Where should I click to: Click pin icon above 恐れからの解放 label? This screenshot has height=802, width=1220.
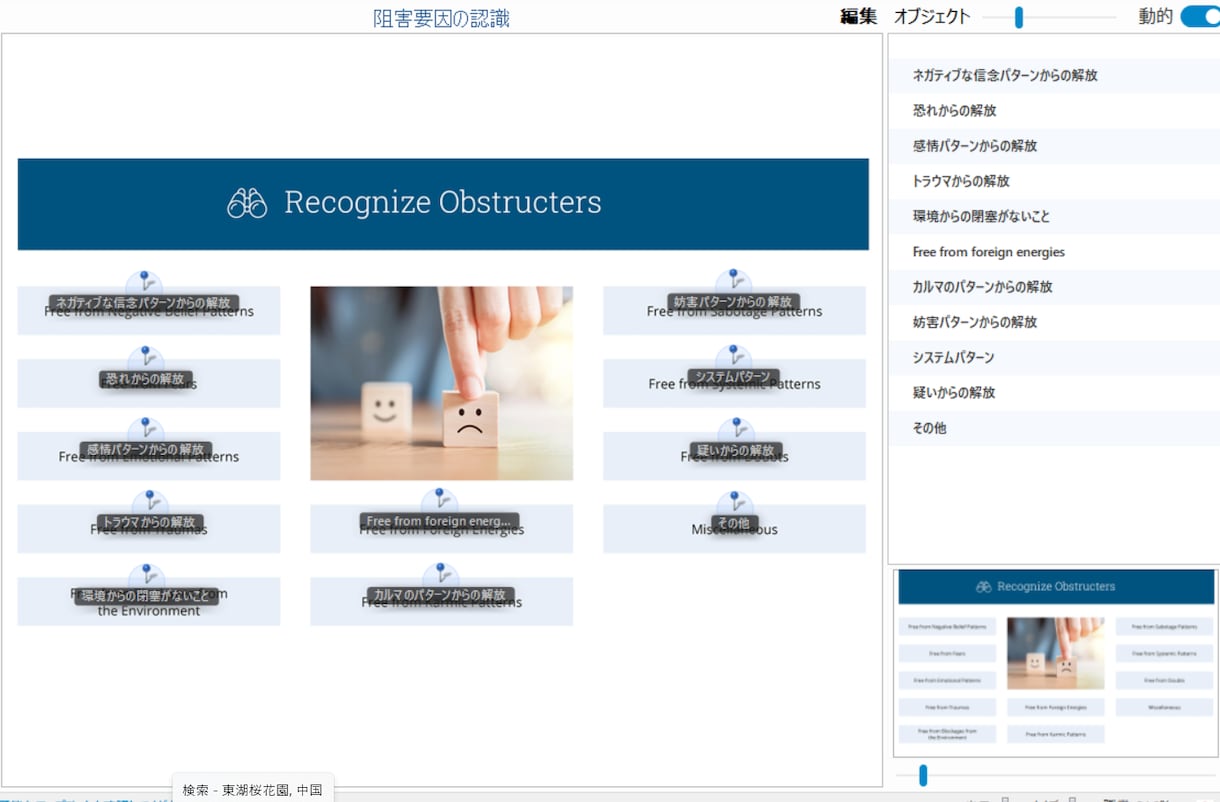coord(146,359)
